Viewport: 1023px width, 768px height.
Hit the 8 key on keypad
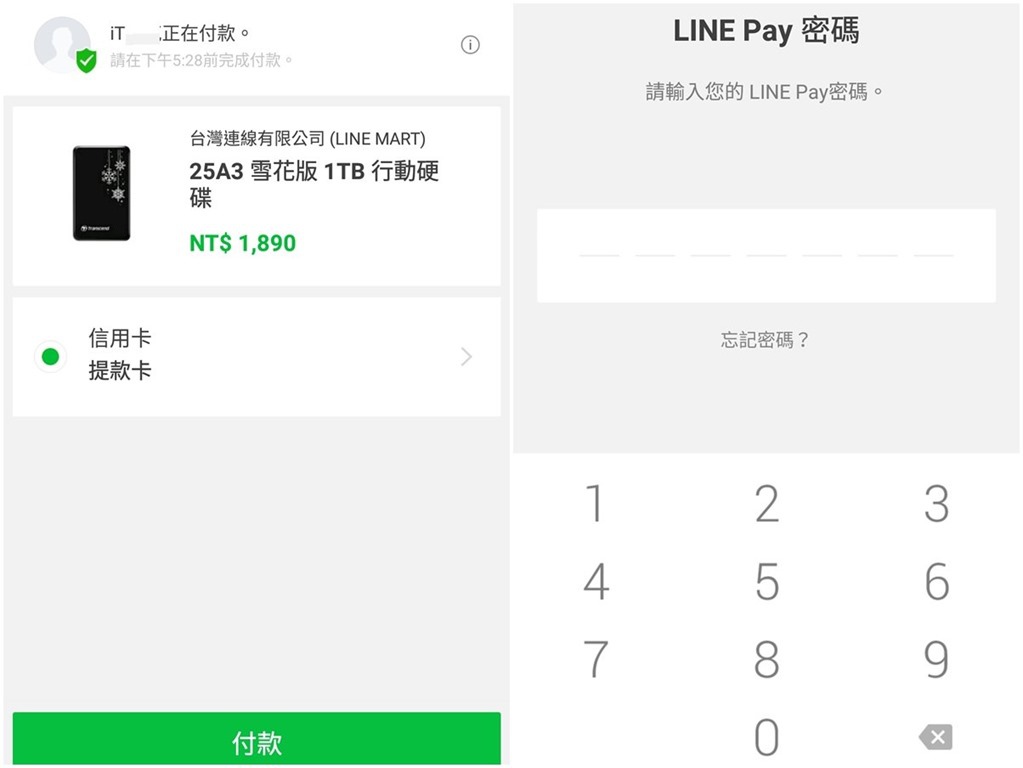[766, 660]
